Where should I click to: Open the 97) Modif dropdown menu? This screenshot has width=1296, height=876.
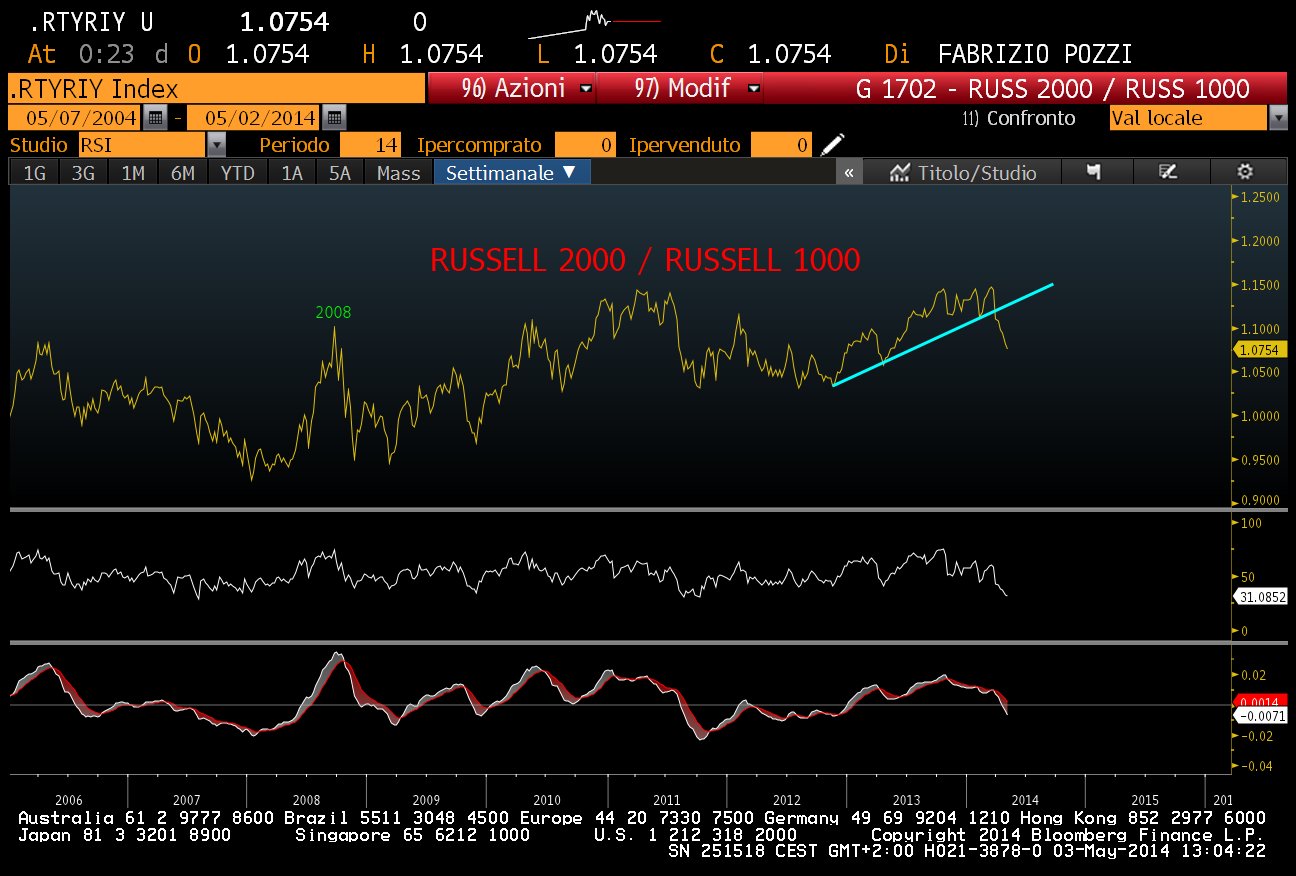pyautogui.click(x=682, y=88)
